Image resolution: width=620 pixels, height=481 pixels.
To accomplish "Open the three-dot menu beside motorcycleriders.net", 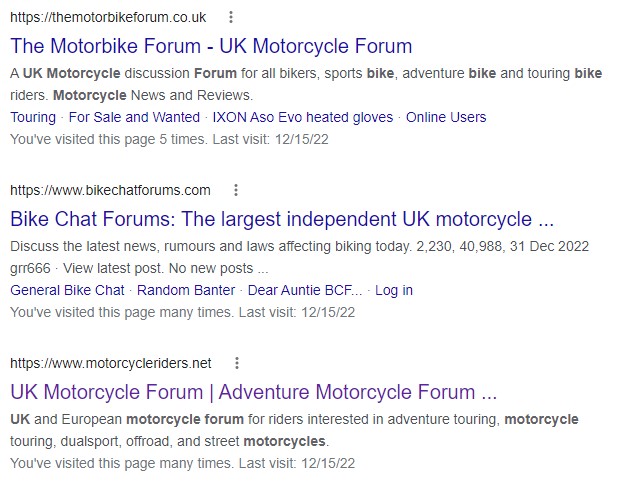I will coord(236,363).
